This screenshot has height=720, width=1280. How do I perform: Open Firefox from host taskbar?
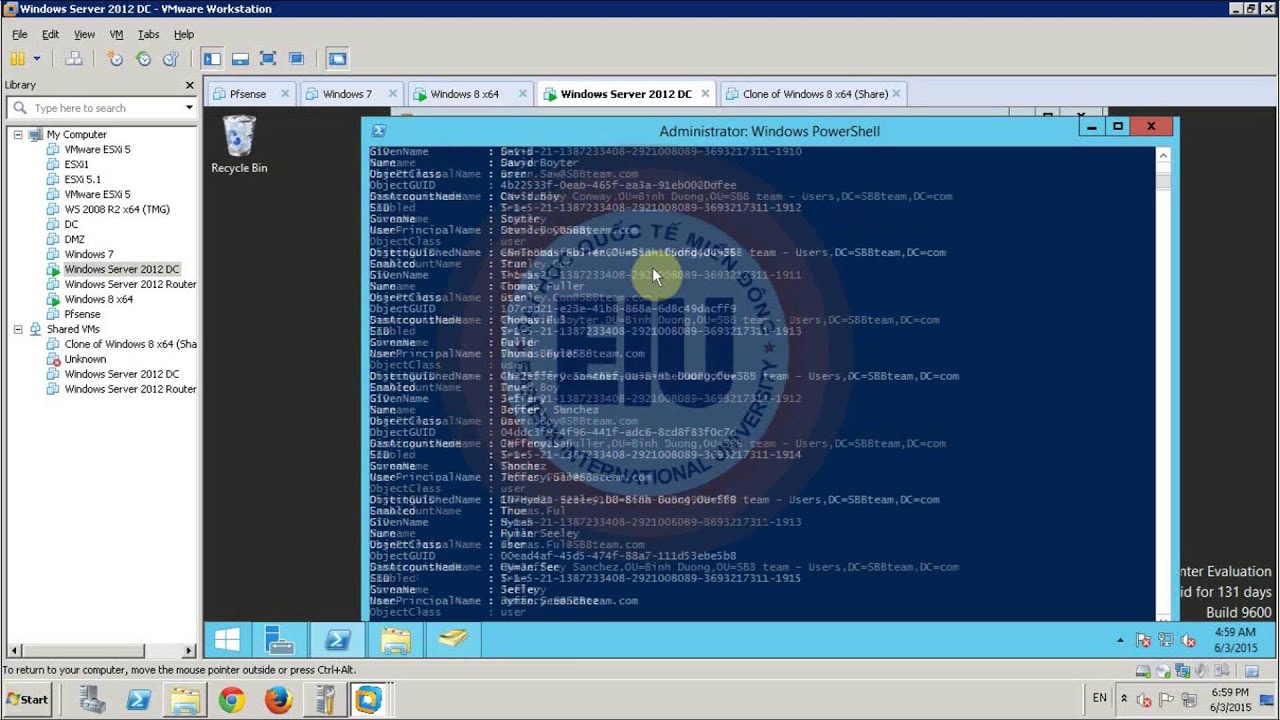[x=278, y=699]
